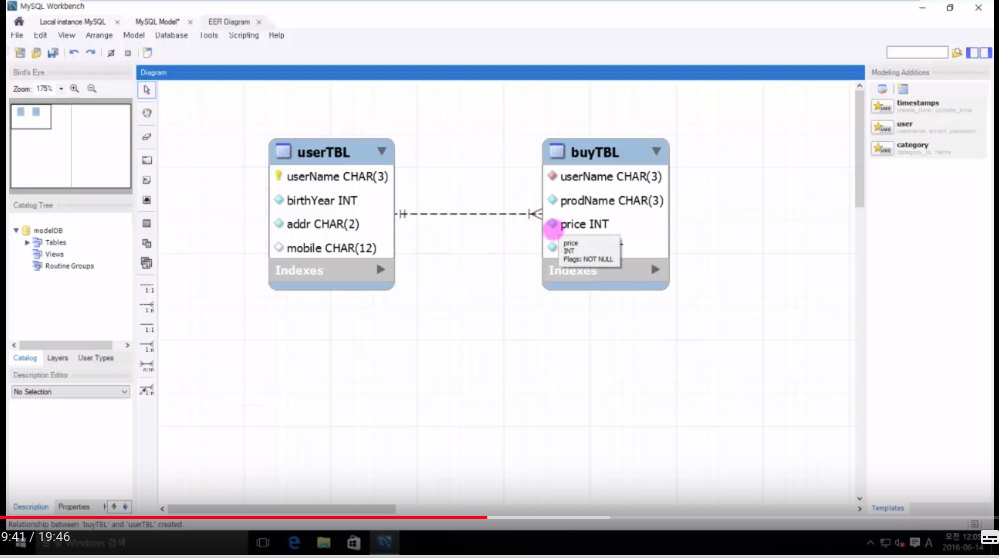Open the Database menu
This screenshot has width=999, height=558.
[x=171, y=35]
